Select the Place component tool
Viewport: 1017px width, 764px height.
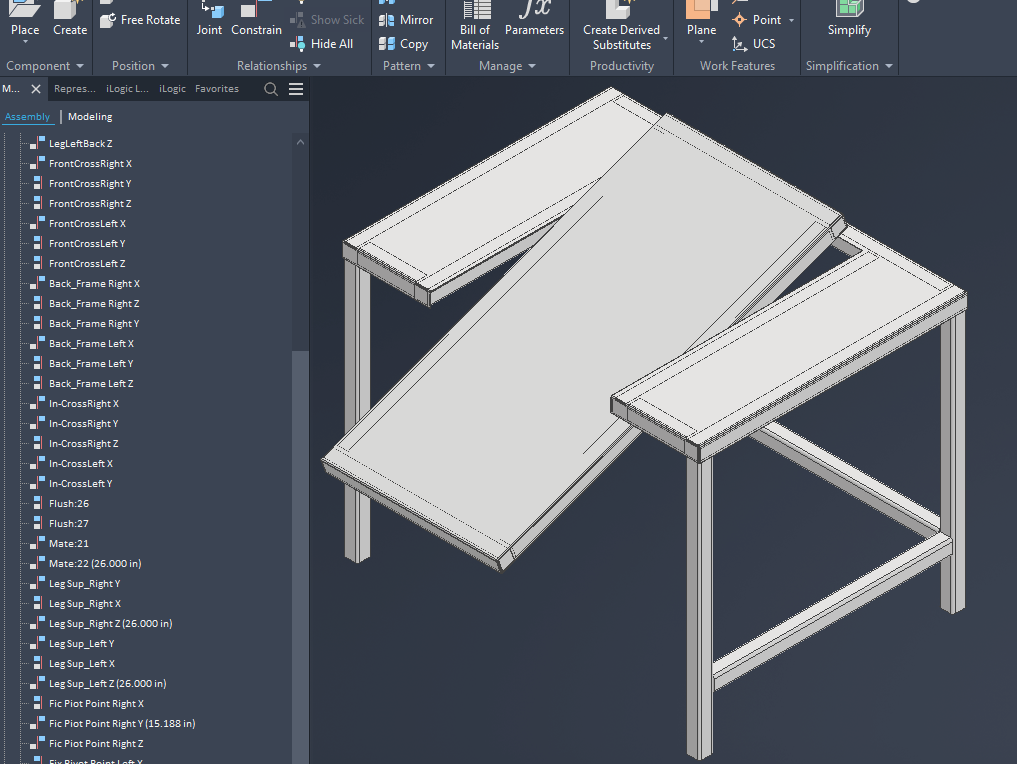[24, 22]
